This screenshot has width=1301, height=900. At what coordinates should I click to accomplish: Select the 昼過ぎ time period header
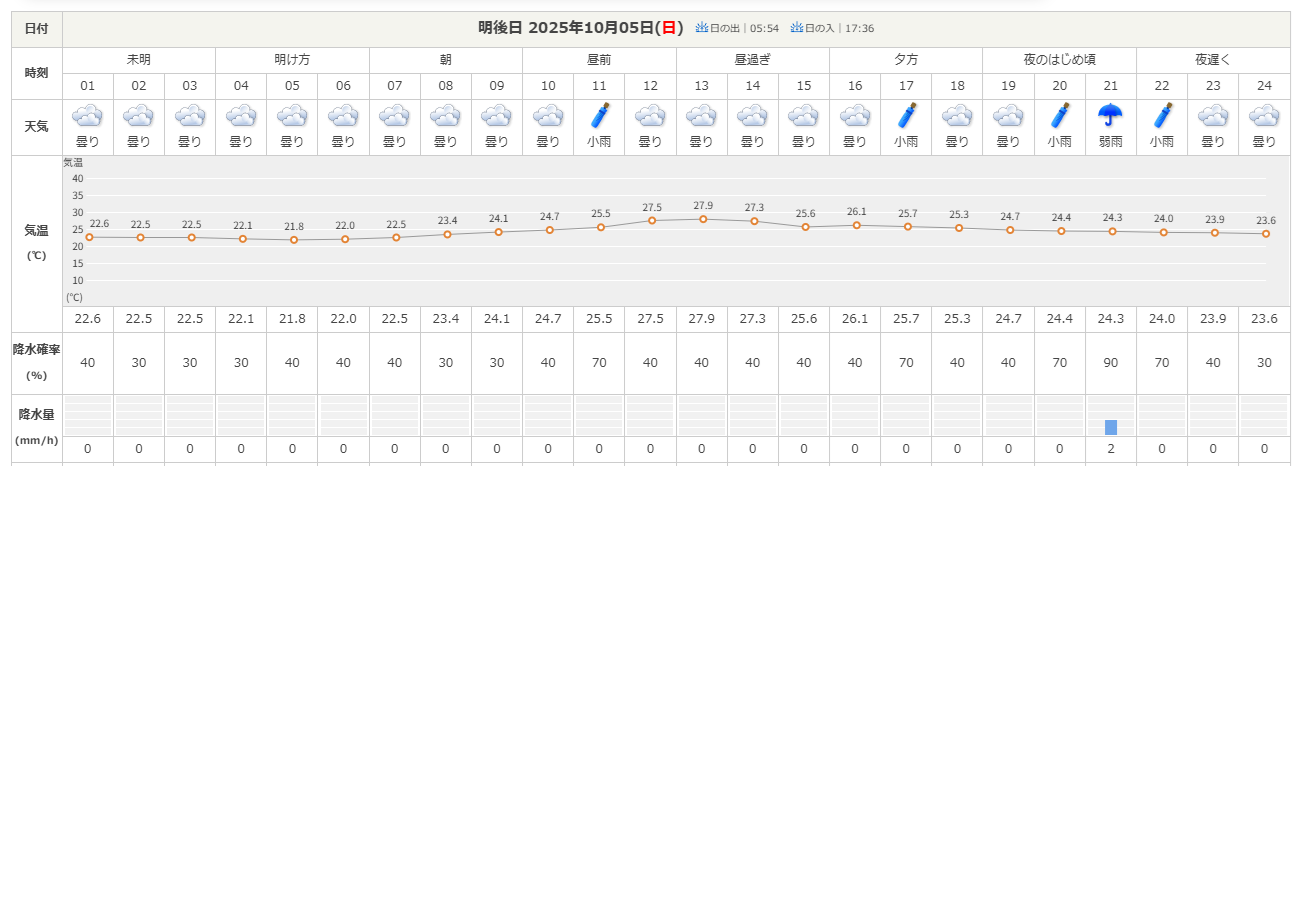pos(753,60)
